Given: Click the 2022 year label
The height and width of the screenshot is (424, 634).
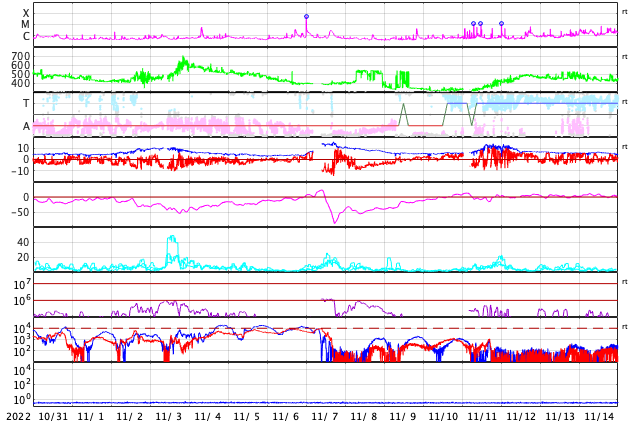Looking at the screenshot, I should (19, 417).
